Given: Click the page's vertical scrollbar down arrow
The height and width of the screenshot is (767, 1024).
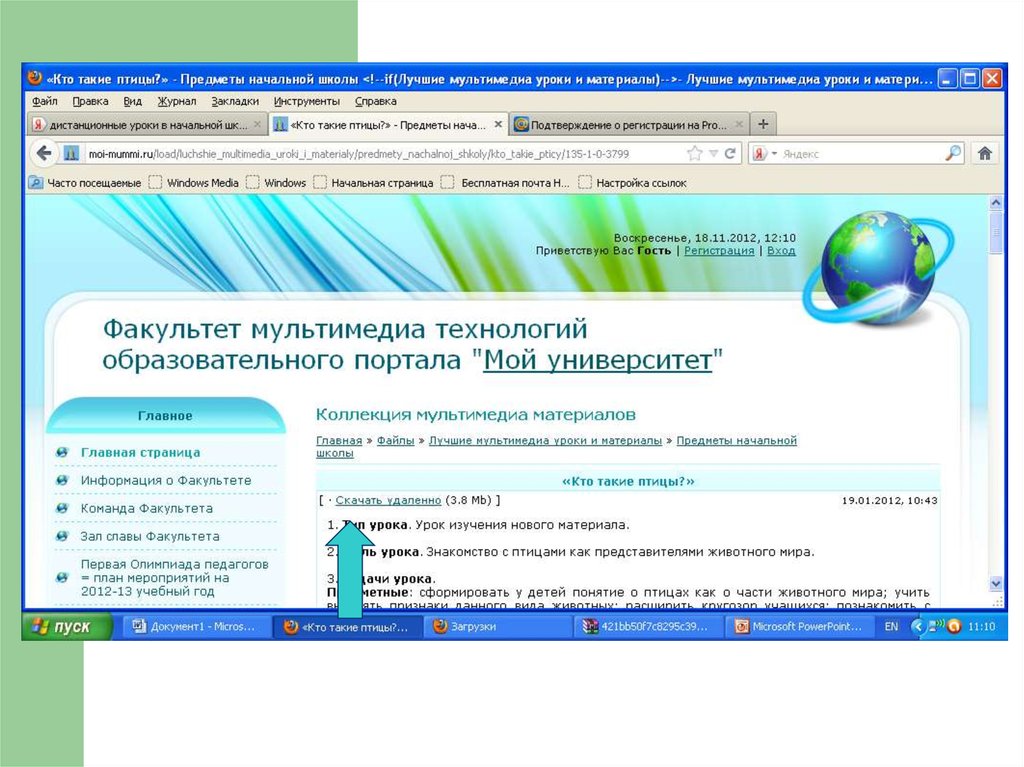Looking at the screenshot, I should [x=995, y=584].
